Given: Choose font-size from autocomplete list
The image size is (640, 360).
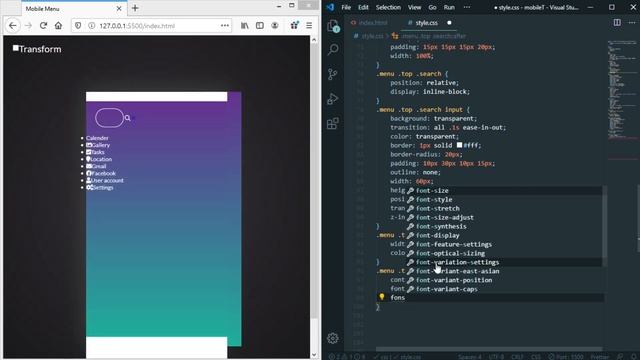Looking at the screenshot, I should (504, 191).
